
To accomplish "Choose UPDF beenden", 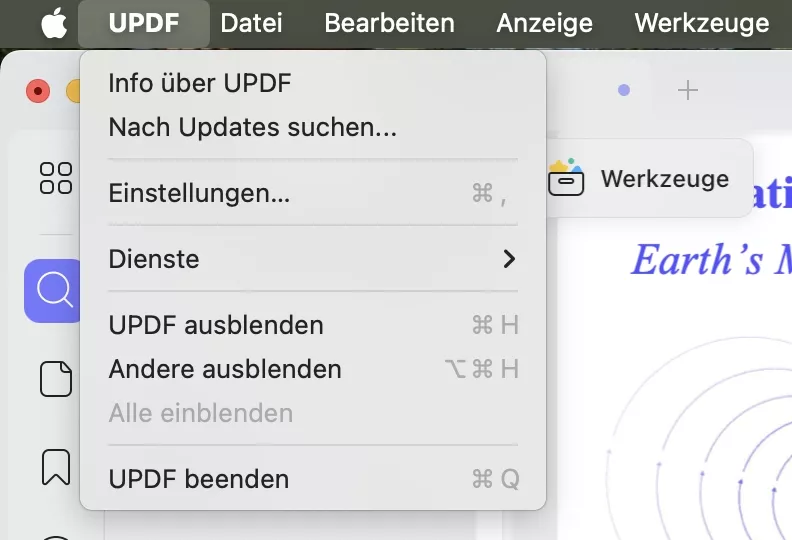I will click(313, 479).
